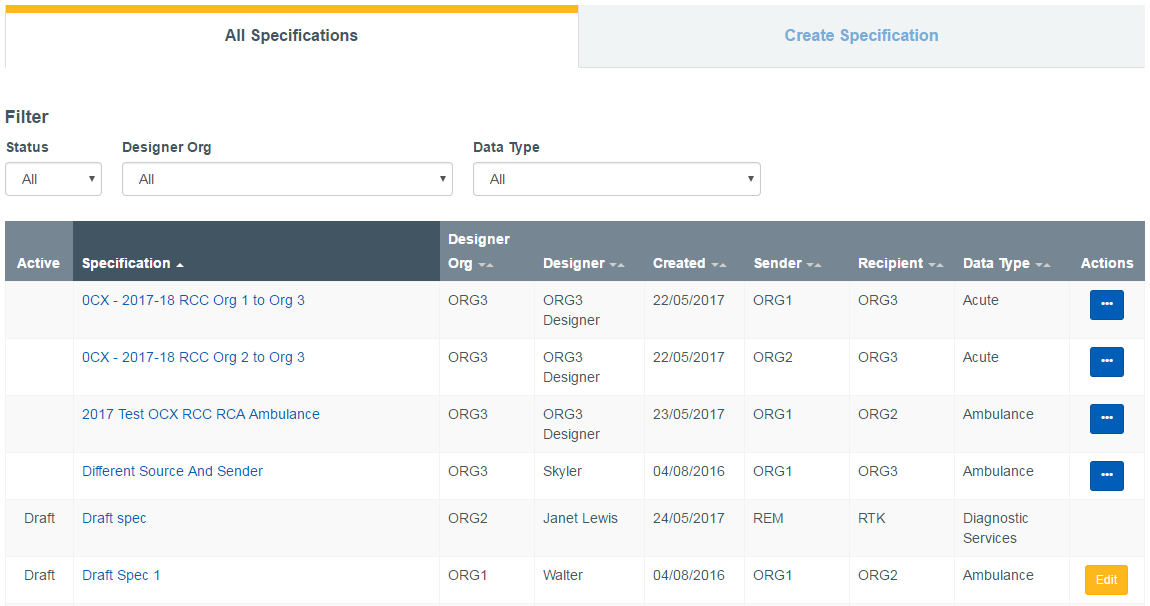Select ORG2 designer org in Draft spec row

[468, 518]
